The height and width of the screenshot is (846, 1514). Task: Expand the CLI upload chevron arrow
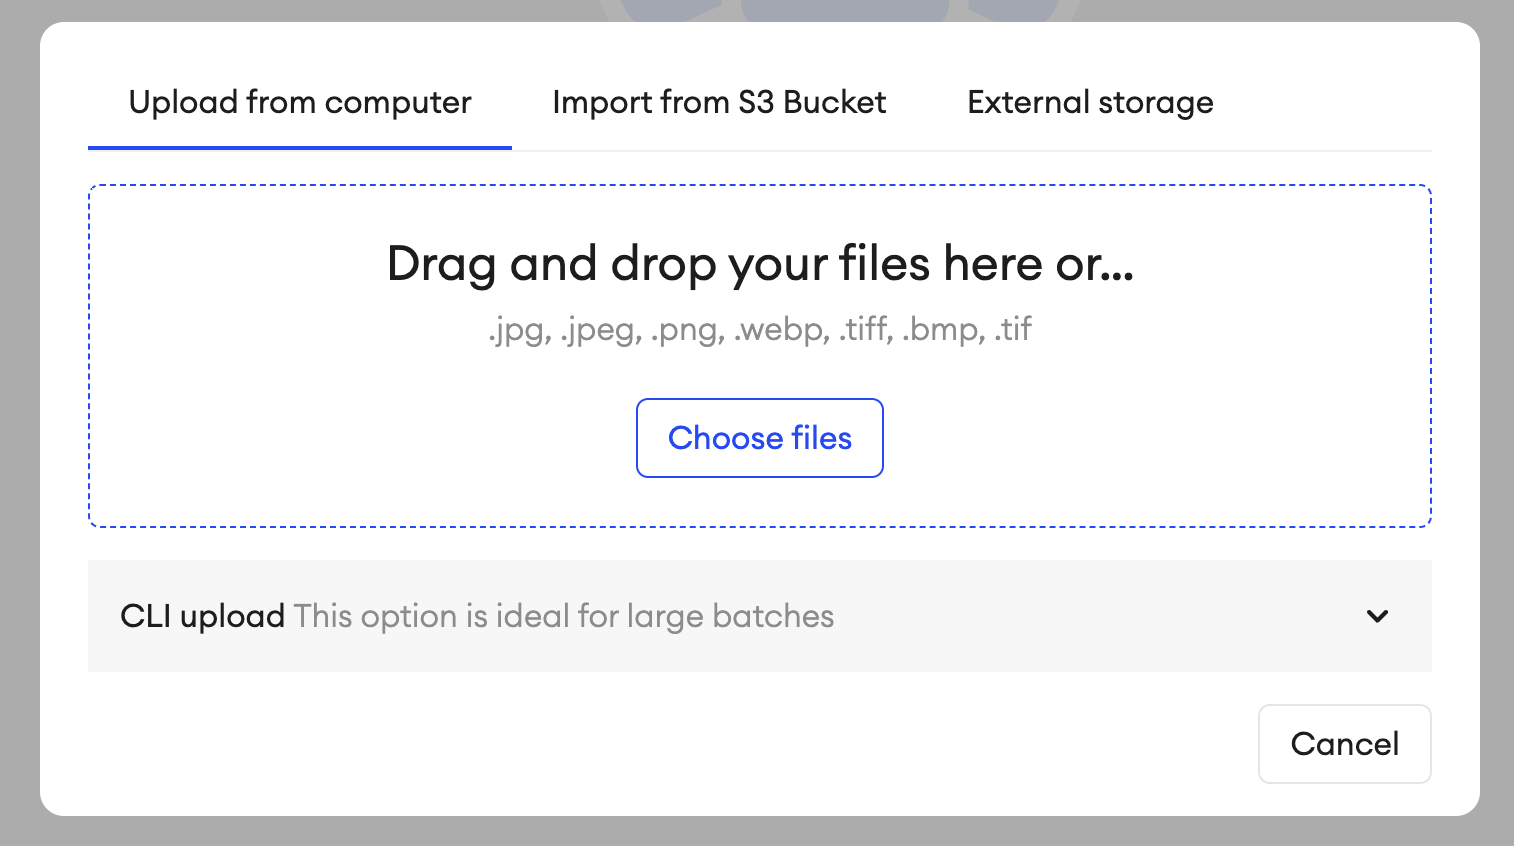(x=1377, y=616)
